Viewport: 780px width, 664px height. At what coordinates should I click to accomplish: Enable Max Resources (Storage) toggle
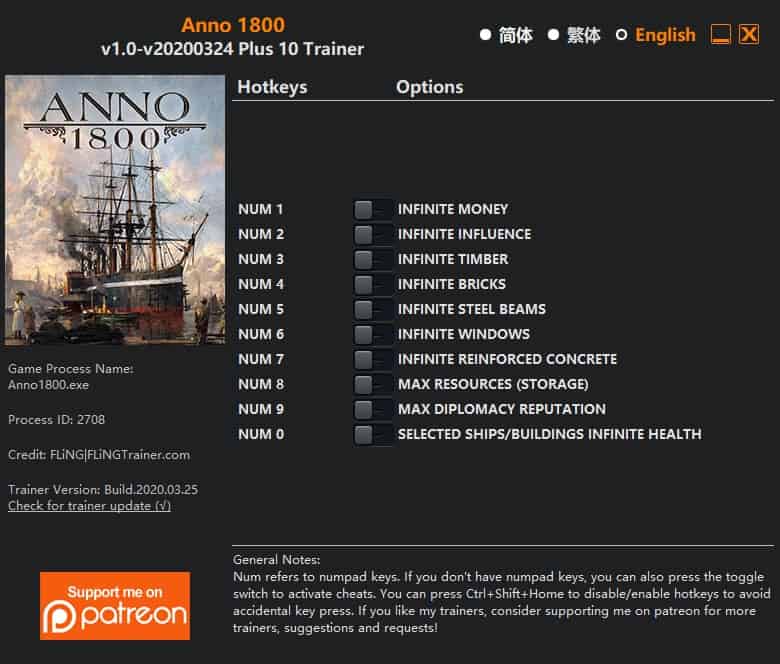(x=373, y=384)
